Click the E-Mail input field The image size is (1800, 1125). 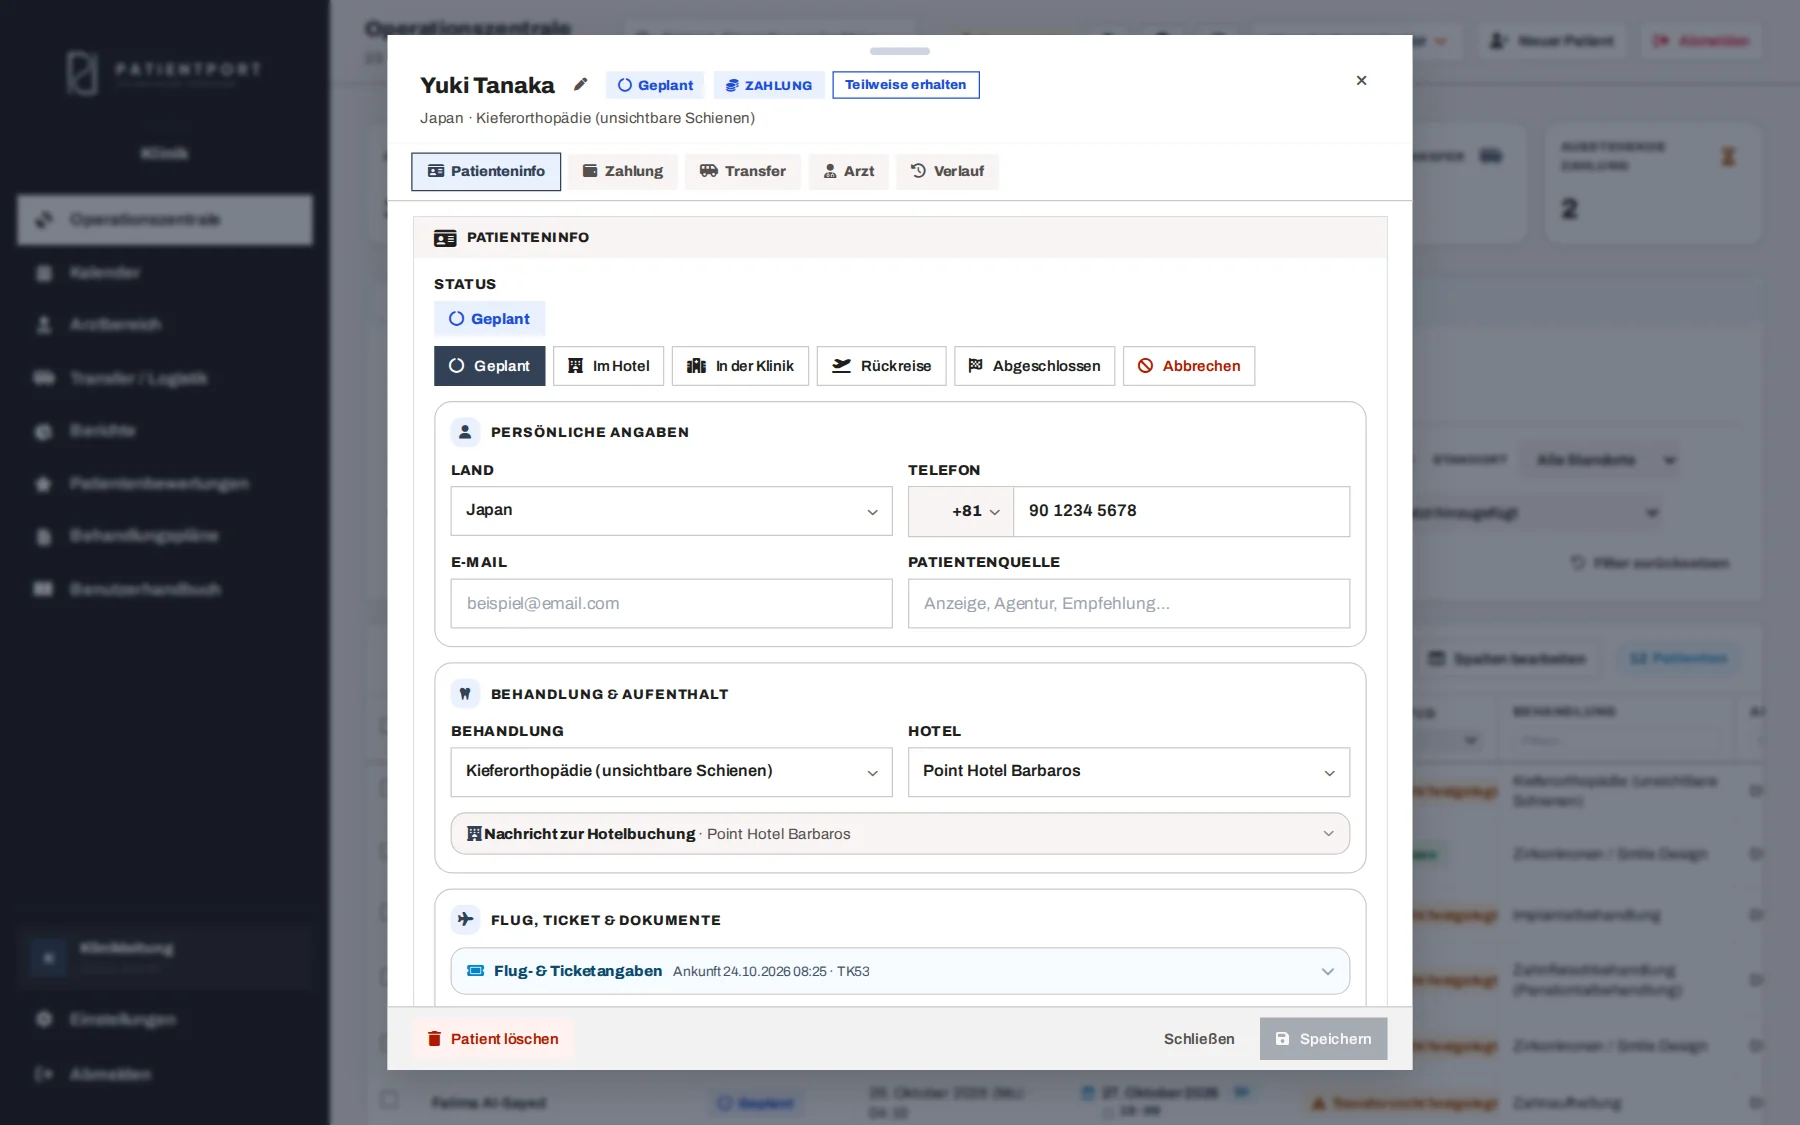pos(671,603)
